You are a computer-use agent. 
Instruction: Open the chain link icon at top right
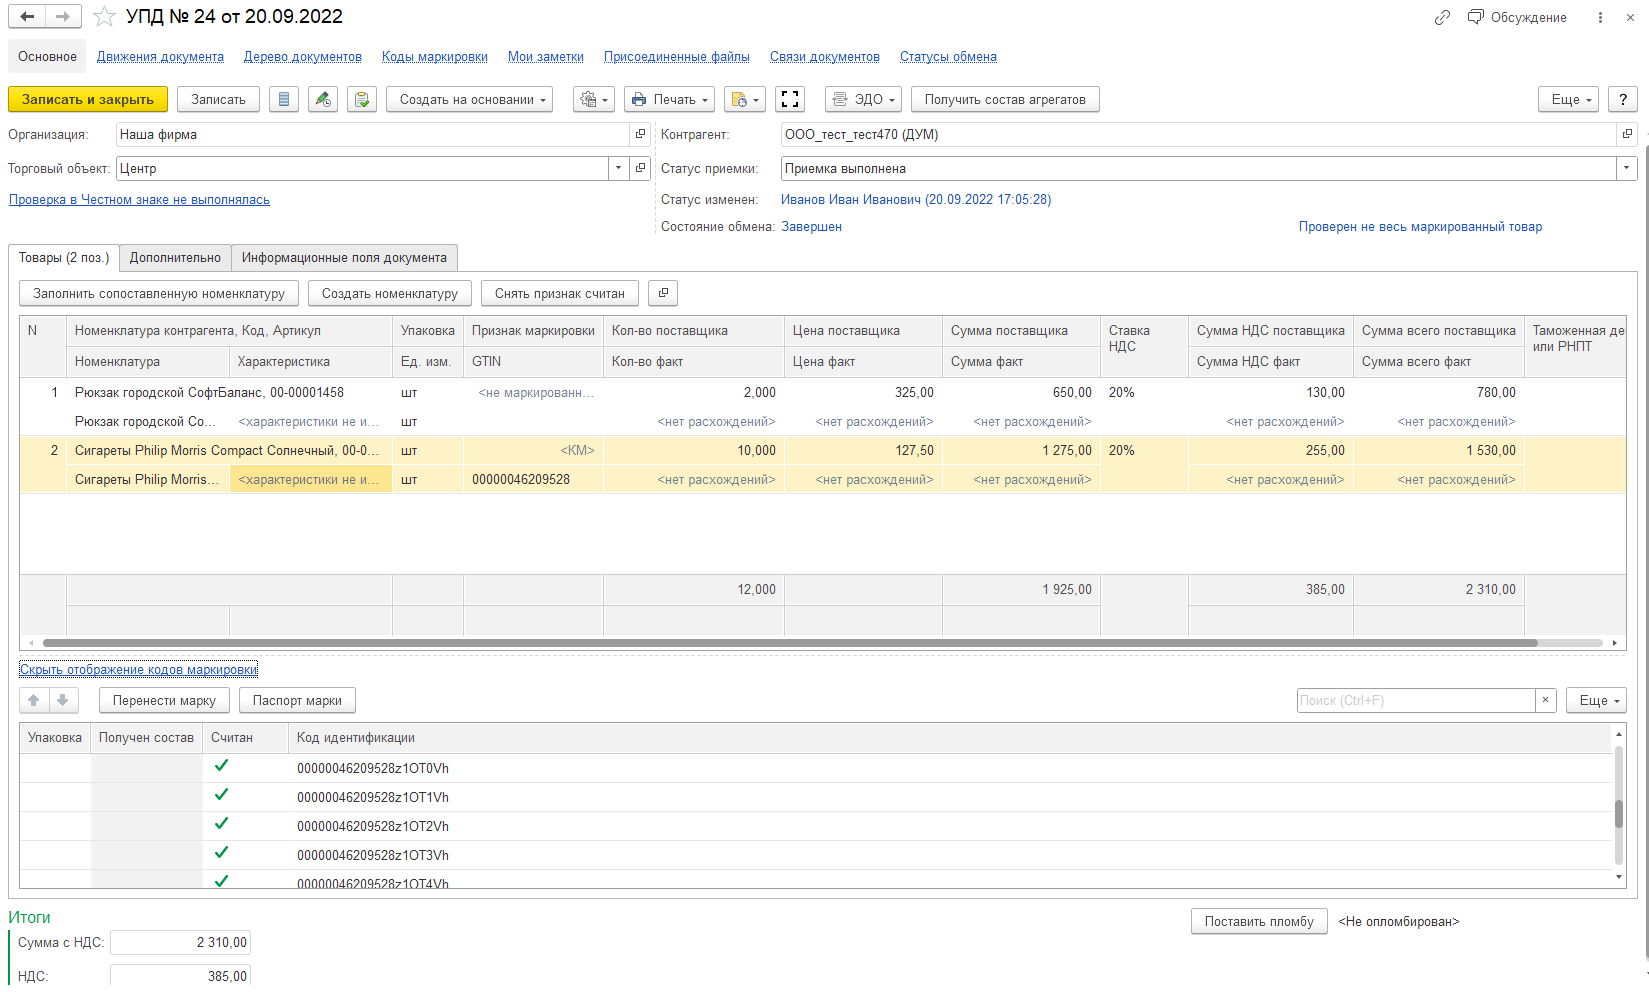coord(1441,17)
